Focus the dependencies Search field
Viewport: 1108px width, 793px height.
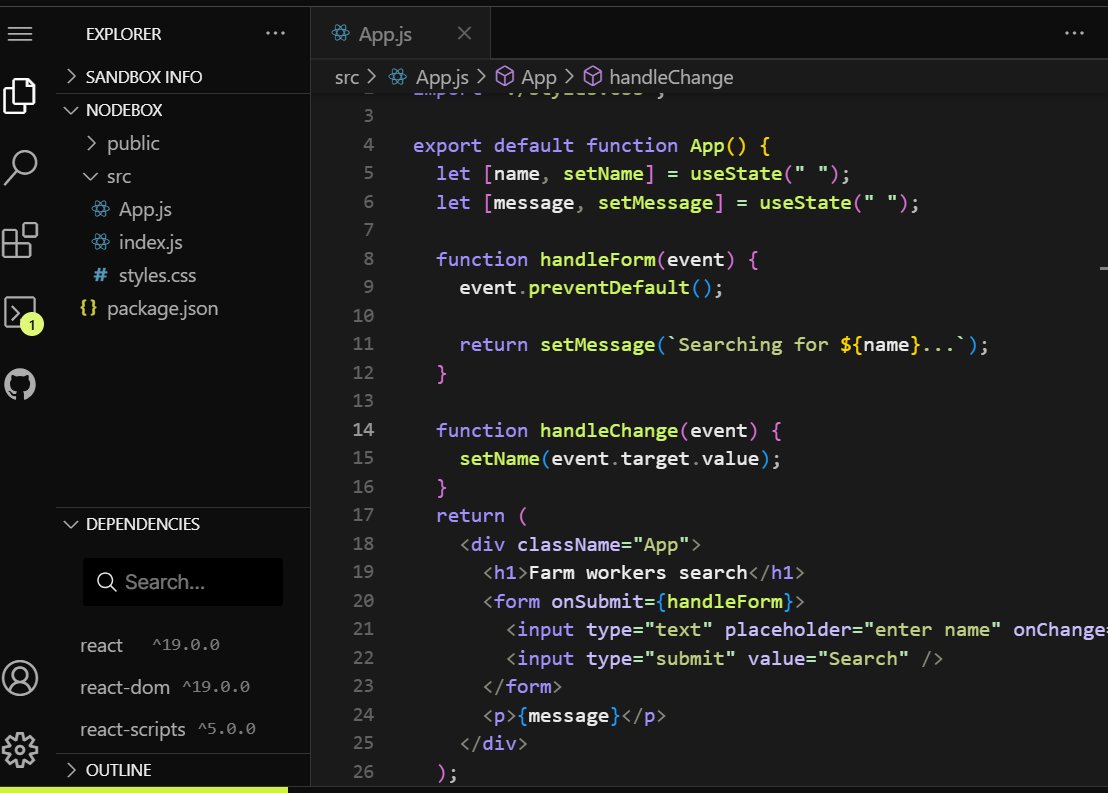183,582
